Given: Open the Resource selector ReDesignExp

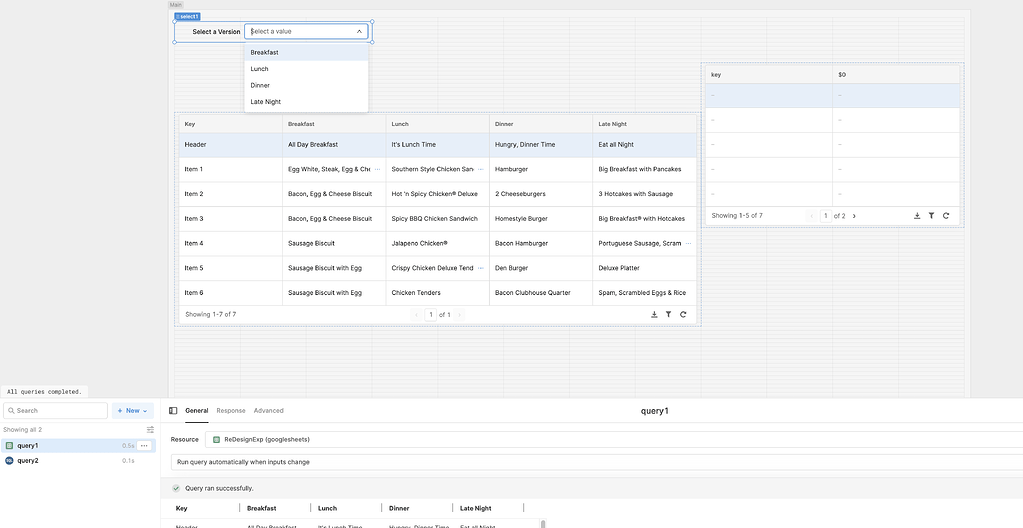Looking at the screenshot, I should click(613, 439).
